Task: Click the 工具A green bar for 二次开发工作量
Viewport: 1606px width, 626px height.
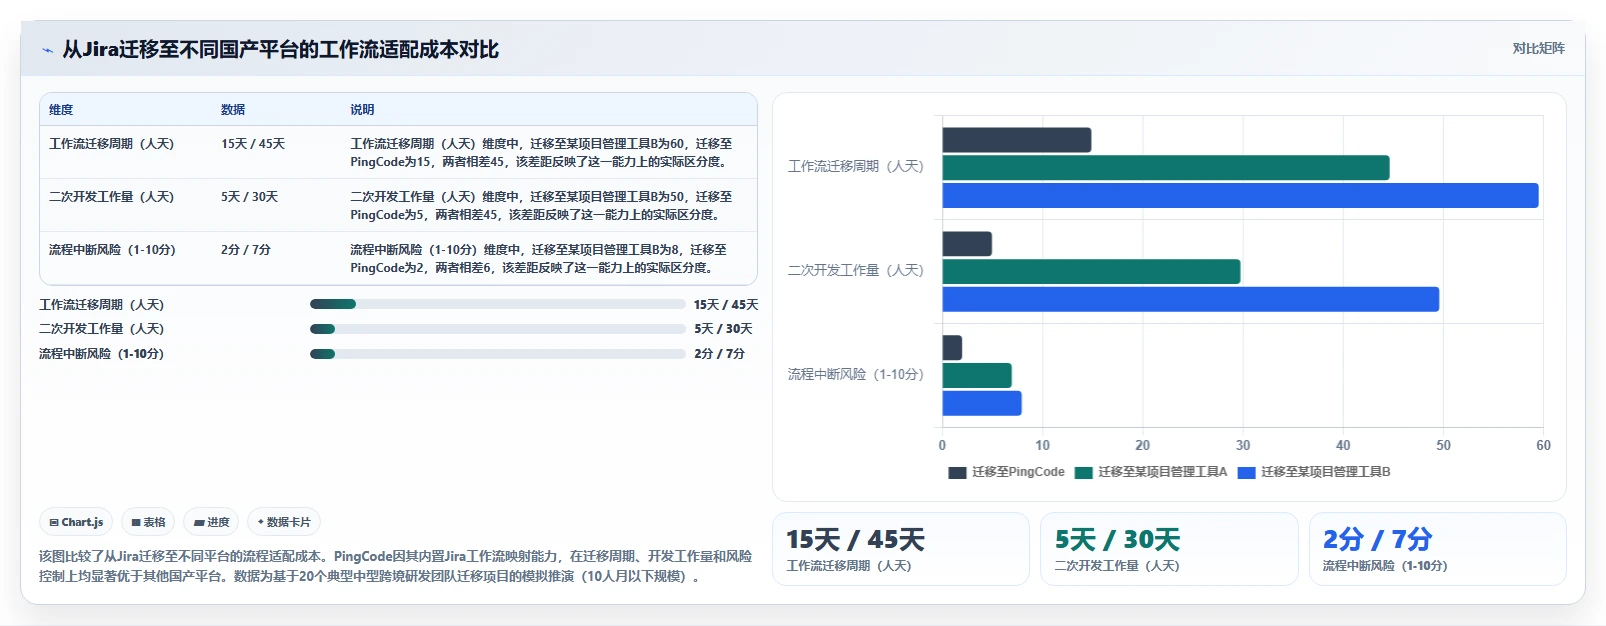Action: pyautogui.click(x=1091, y=272)
